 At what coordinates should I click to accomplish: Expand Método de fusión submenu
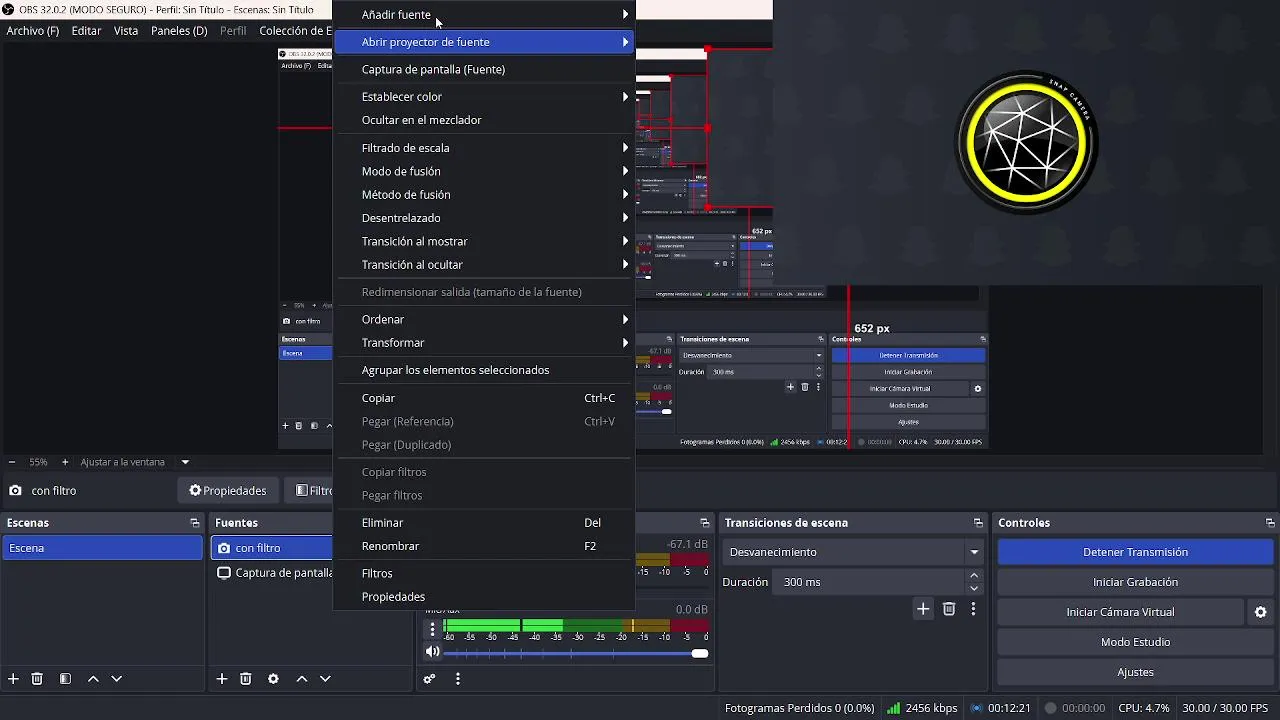(x=484, y=195)
